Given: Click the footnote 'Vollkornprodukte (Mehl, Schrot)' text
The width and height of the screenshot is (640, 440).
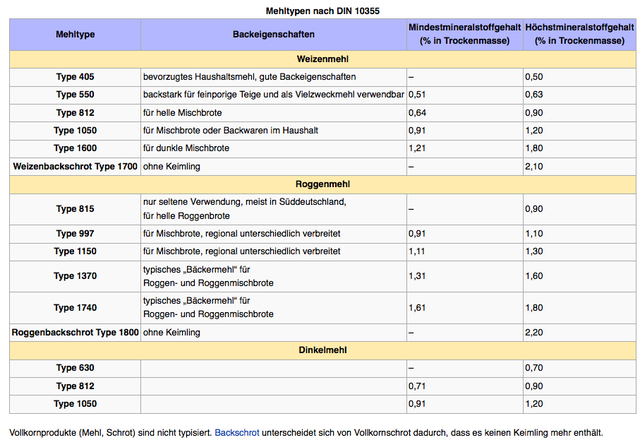Looking at the screenshot, I should click(72, 433).
